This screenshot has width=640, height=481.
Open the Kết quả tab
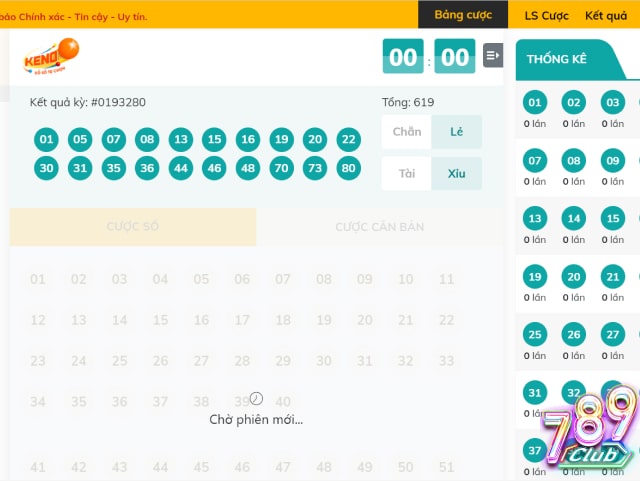click(606, 16)
